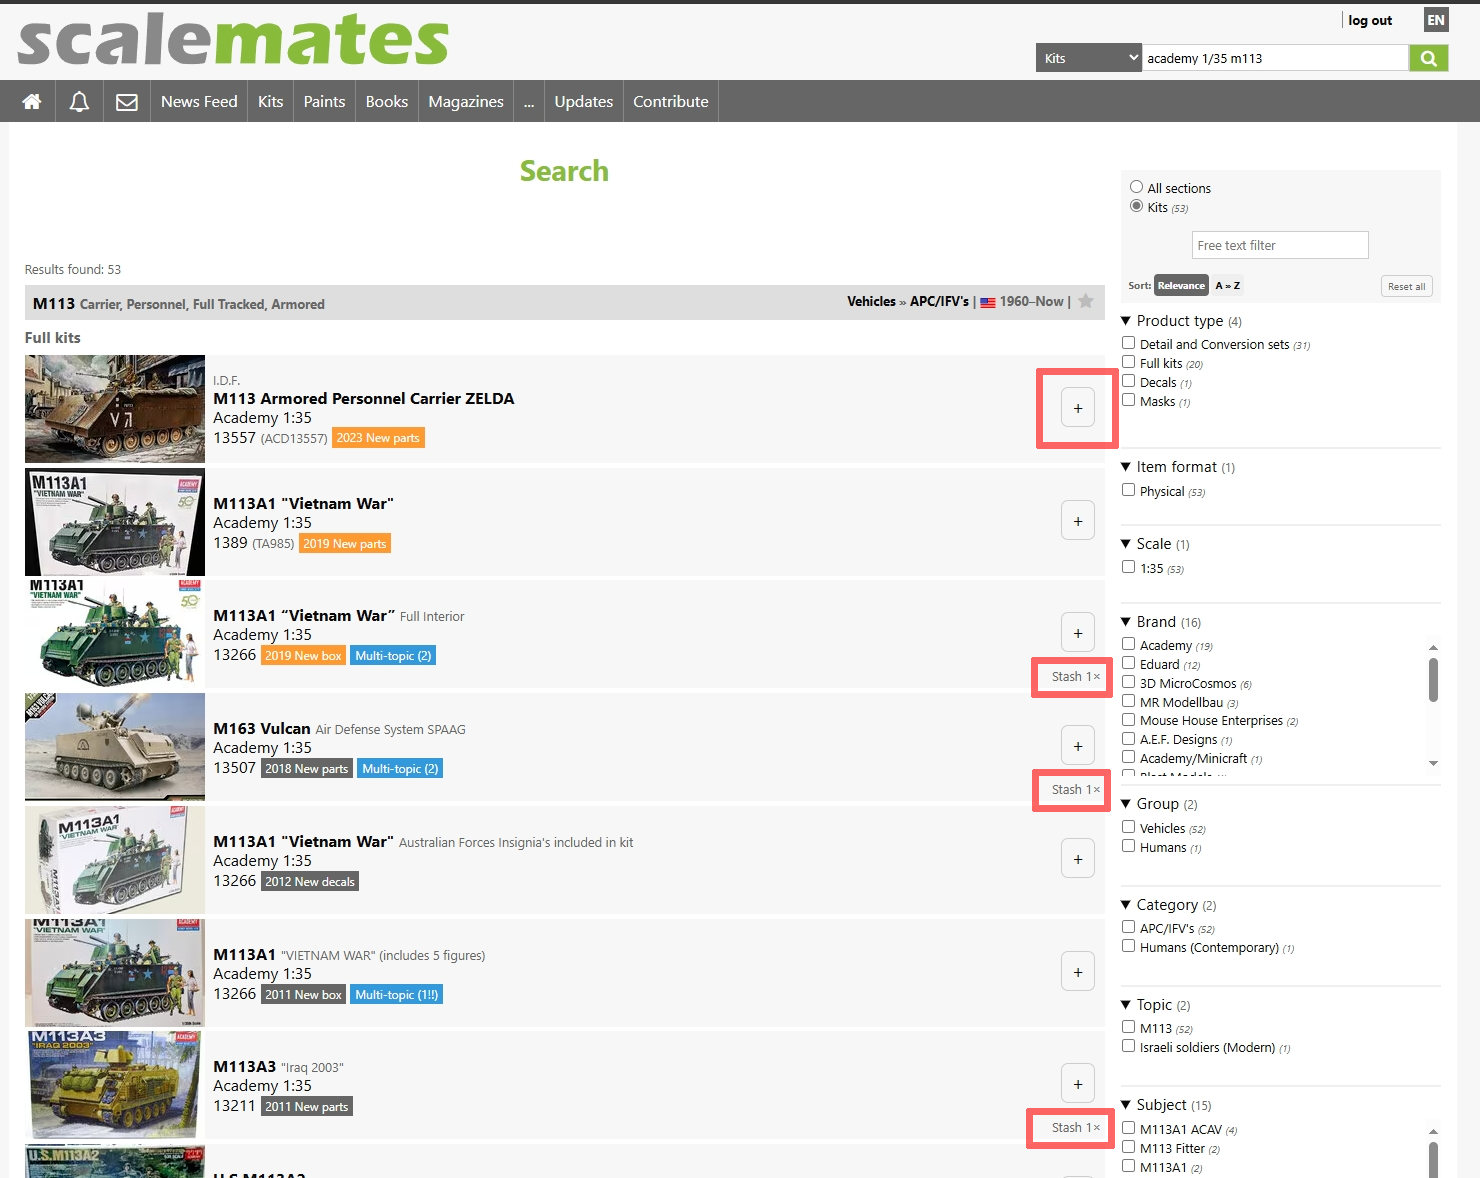This screenshot has width=1480, height=1178.
Task: Add M113 Zelda 13557 kit with plus button
Action: [1078, 408]
